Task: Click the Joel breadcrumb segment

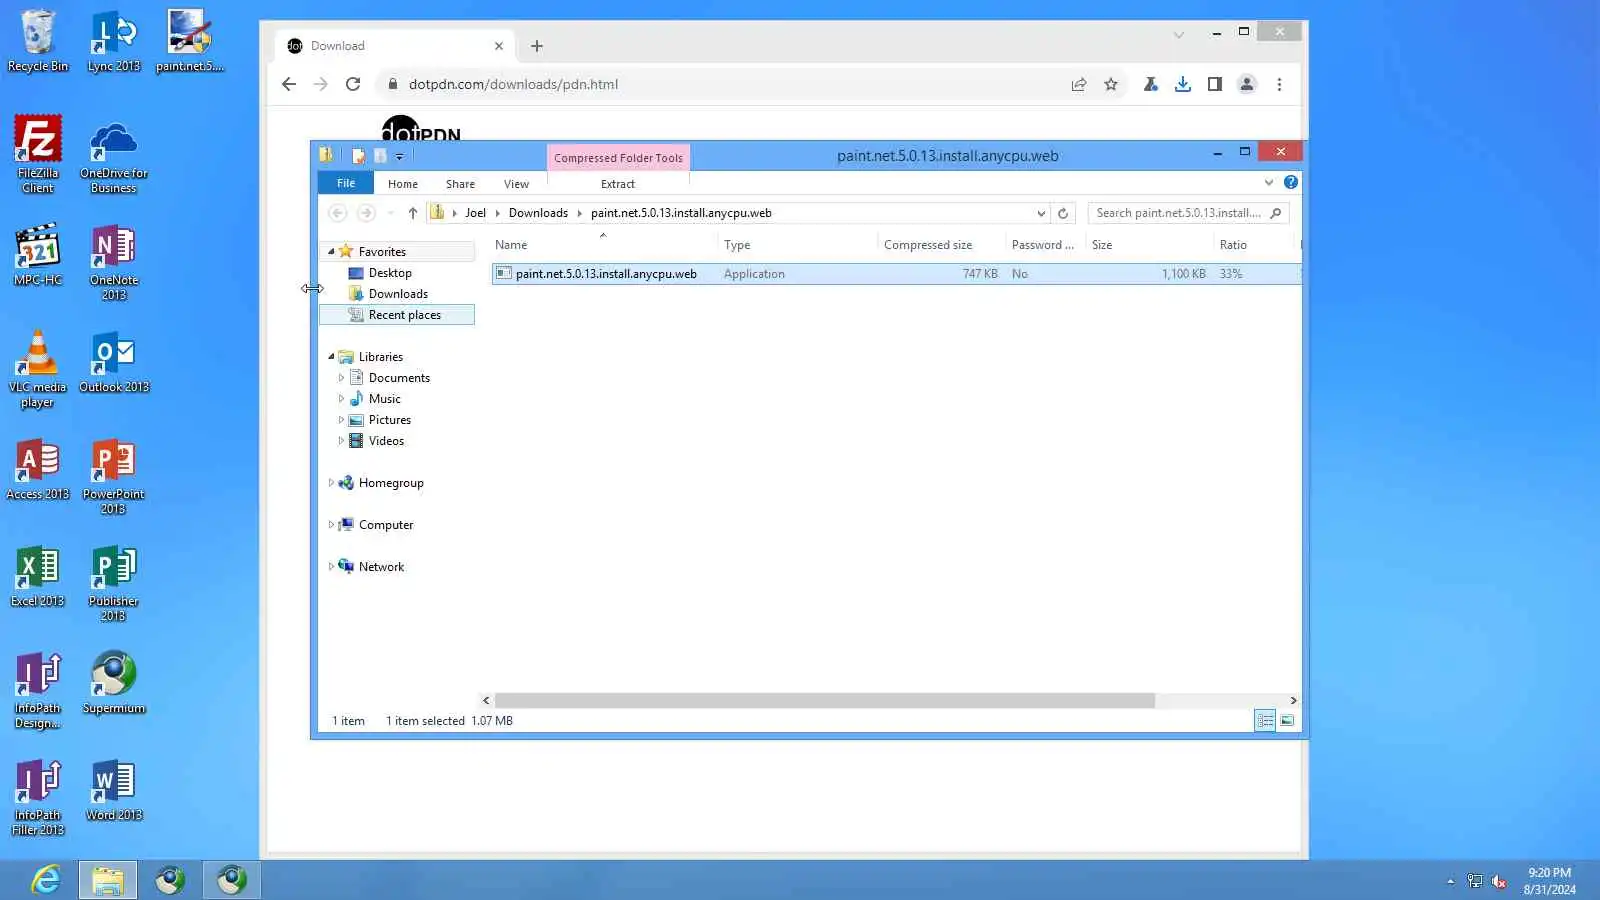Action: click(475, 213)
